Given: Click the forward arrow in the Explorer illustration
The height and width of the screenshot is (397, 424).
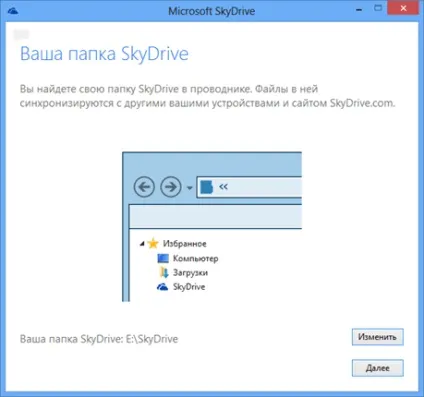Looking at the screenshot, I should coord(171,187).
